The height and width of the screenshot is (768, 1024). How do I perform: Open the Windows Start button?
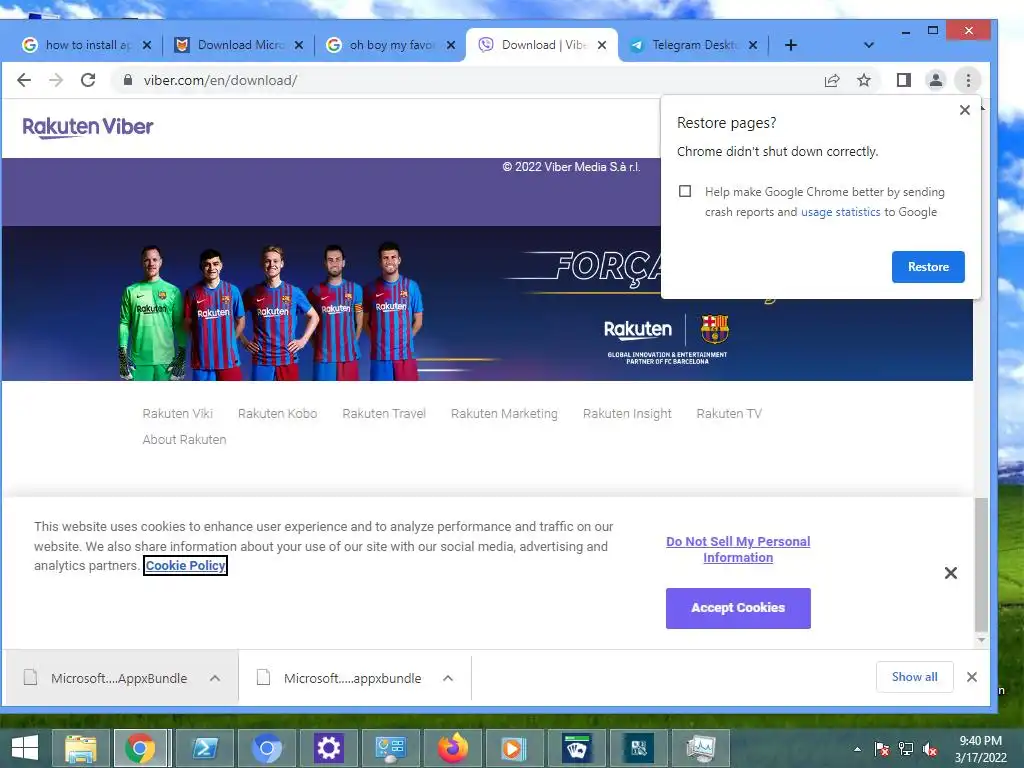pos(25,748)
